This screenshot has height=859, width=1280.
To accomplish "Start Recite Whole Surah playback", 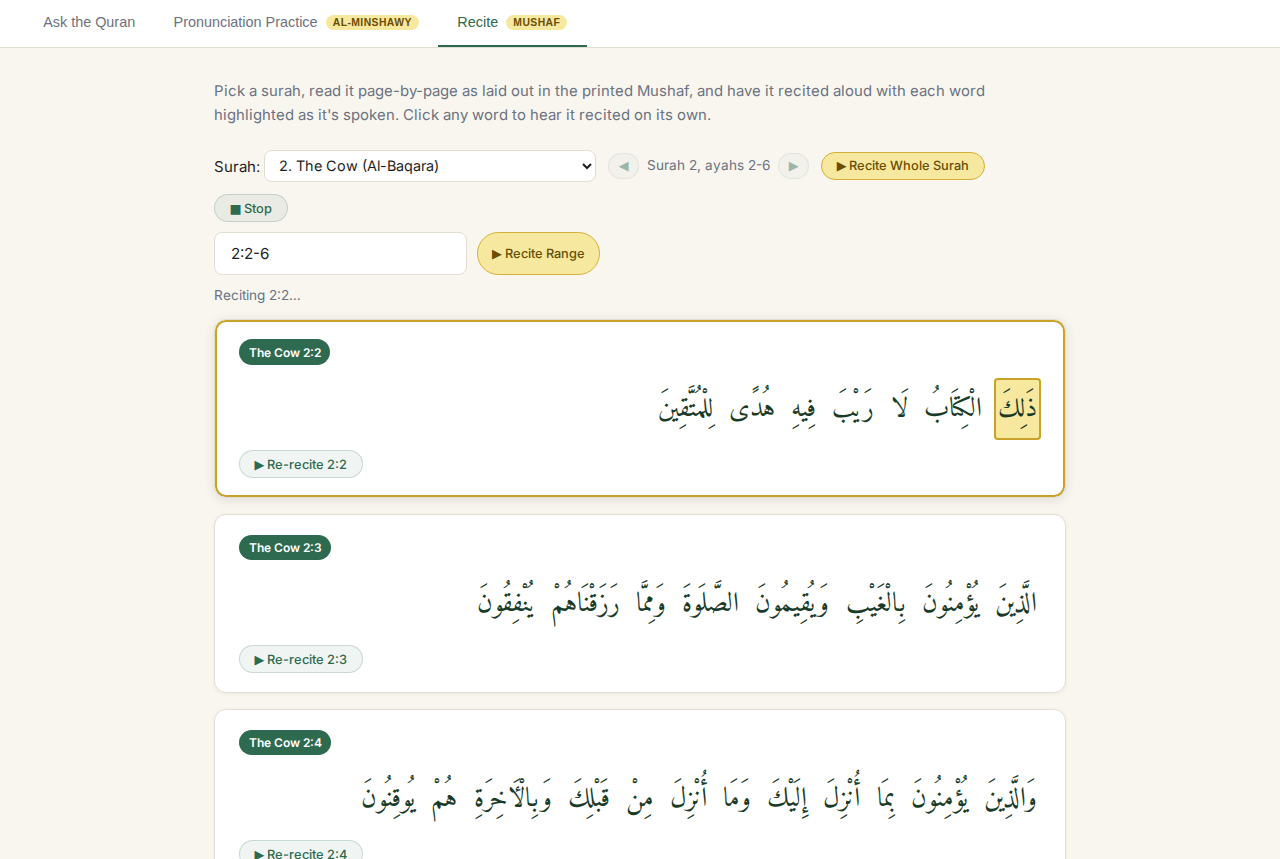I will (903, 166).
